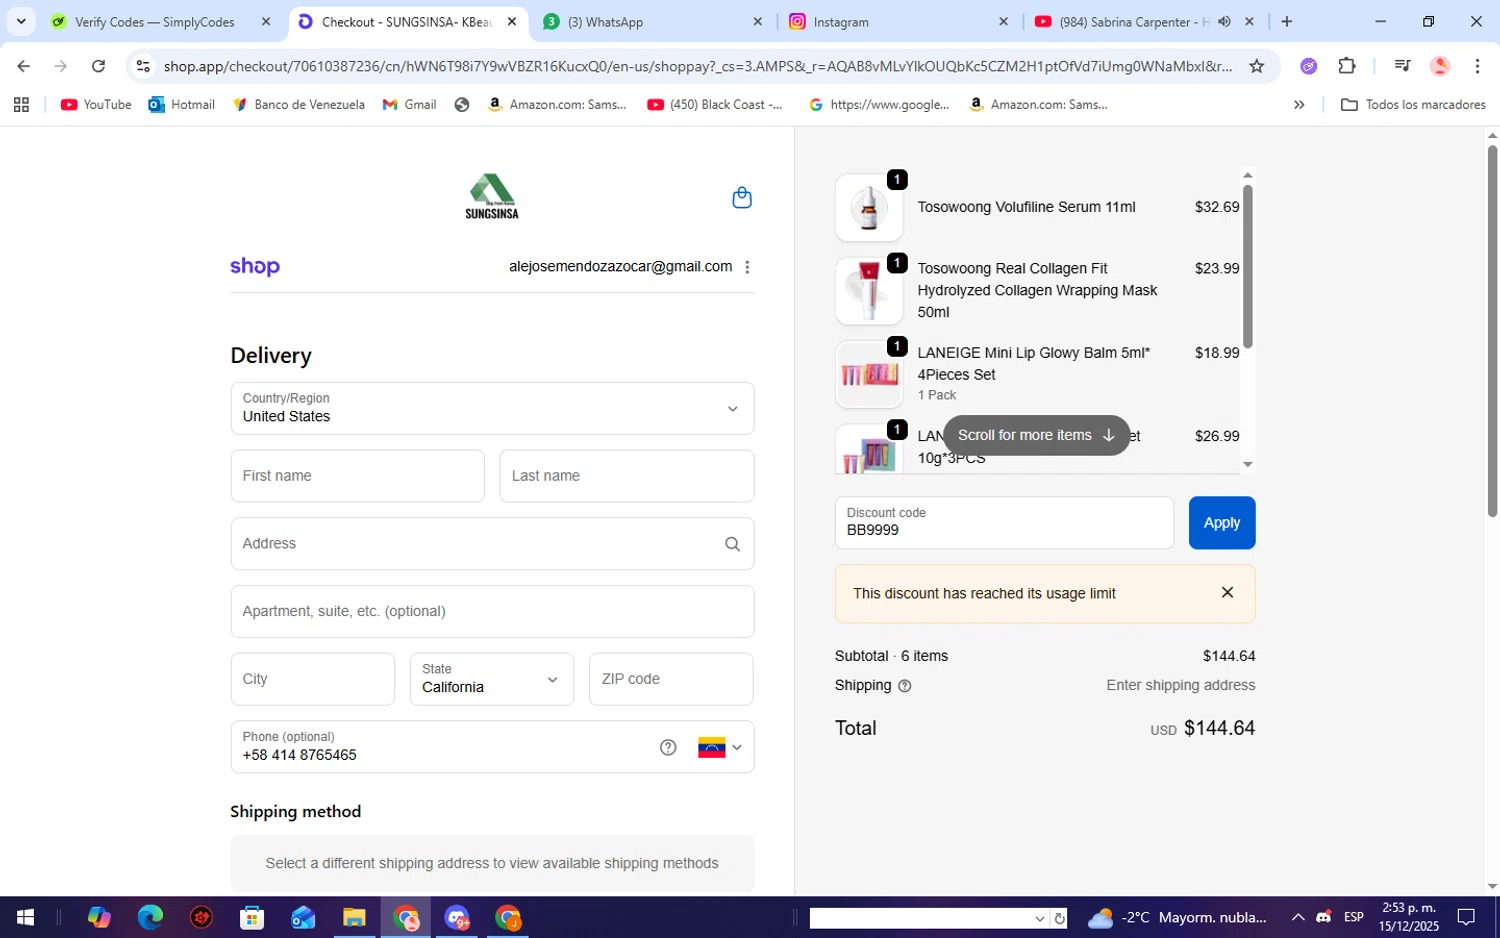The height and width of the screenshot is (938, 1500).
Task: Open the shipping info help icon
Action: (x=905, y=686)
